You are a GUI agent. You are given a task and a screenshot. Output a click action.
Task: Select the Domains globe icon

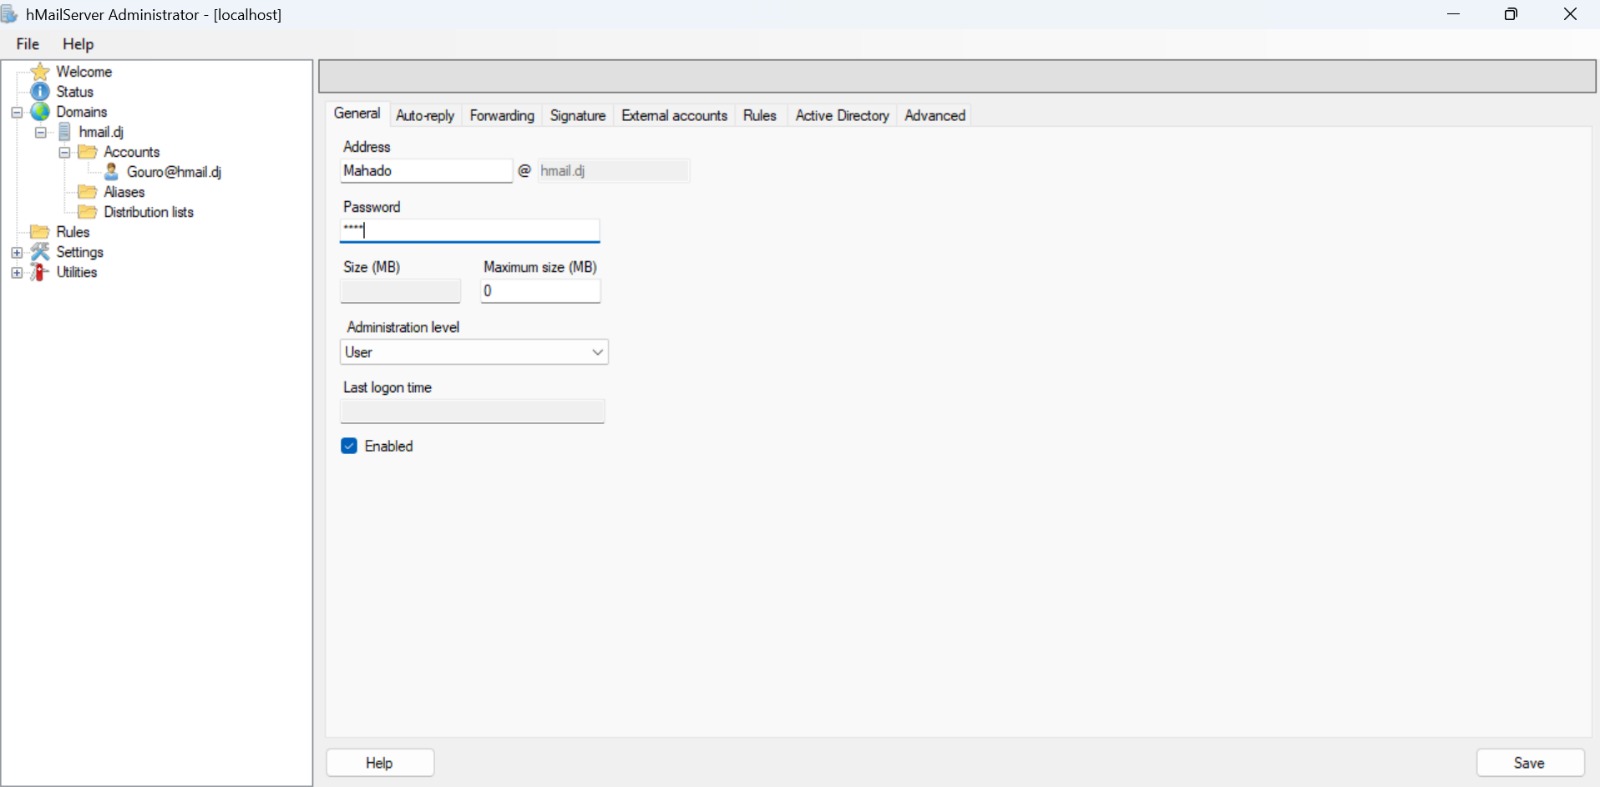40,112
